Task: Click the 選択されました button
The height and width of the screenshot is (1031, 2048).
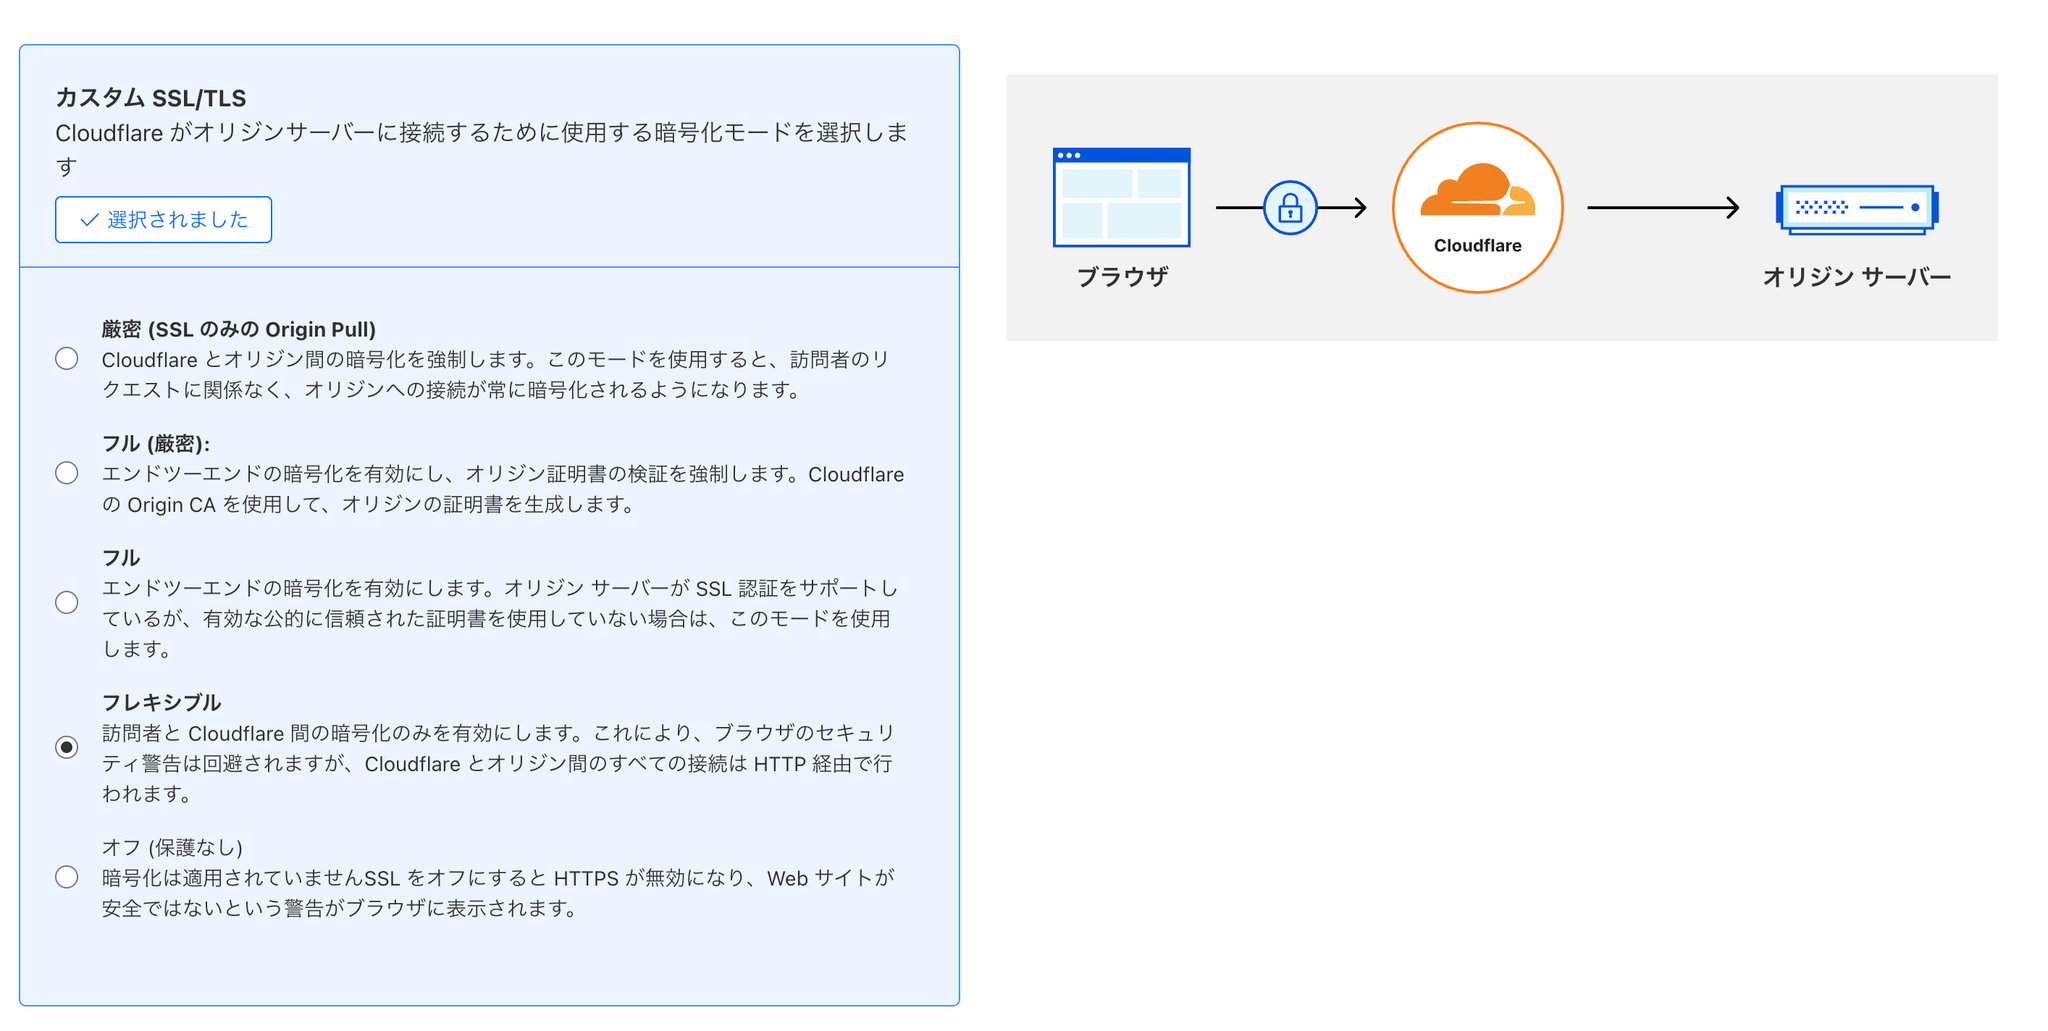Action: (163, 219)
